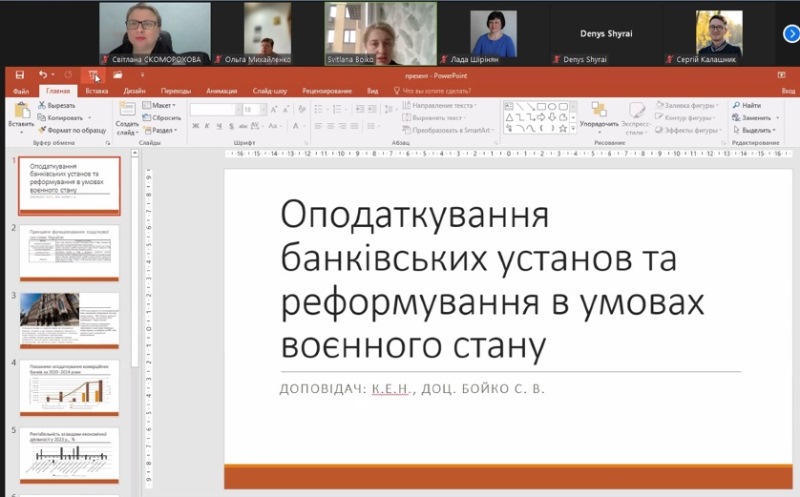Click the Вход sign-in link

788,91
